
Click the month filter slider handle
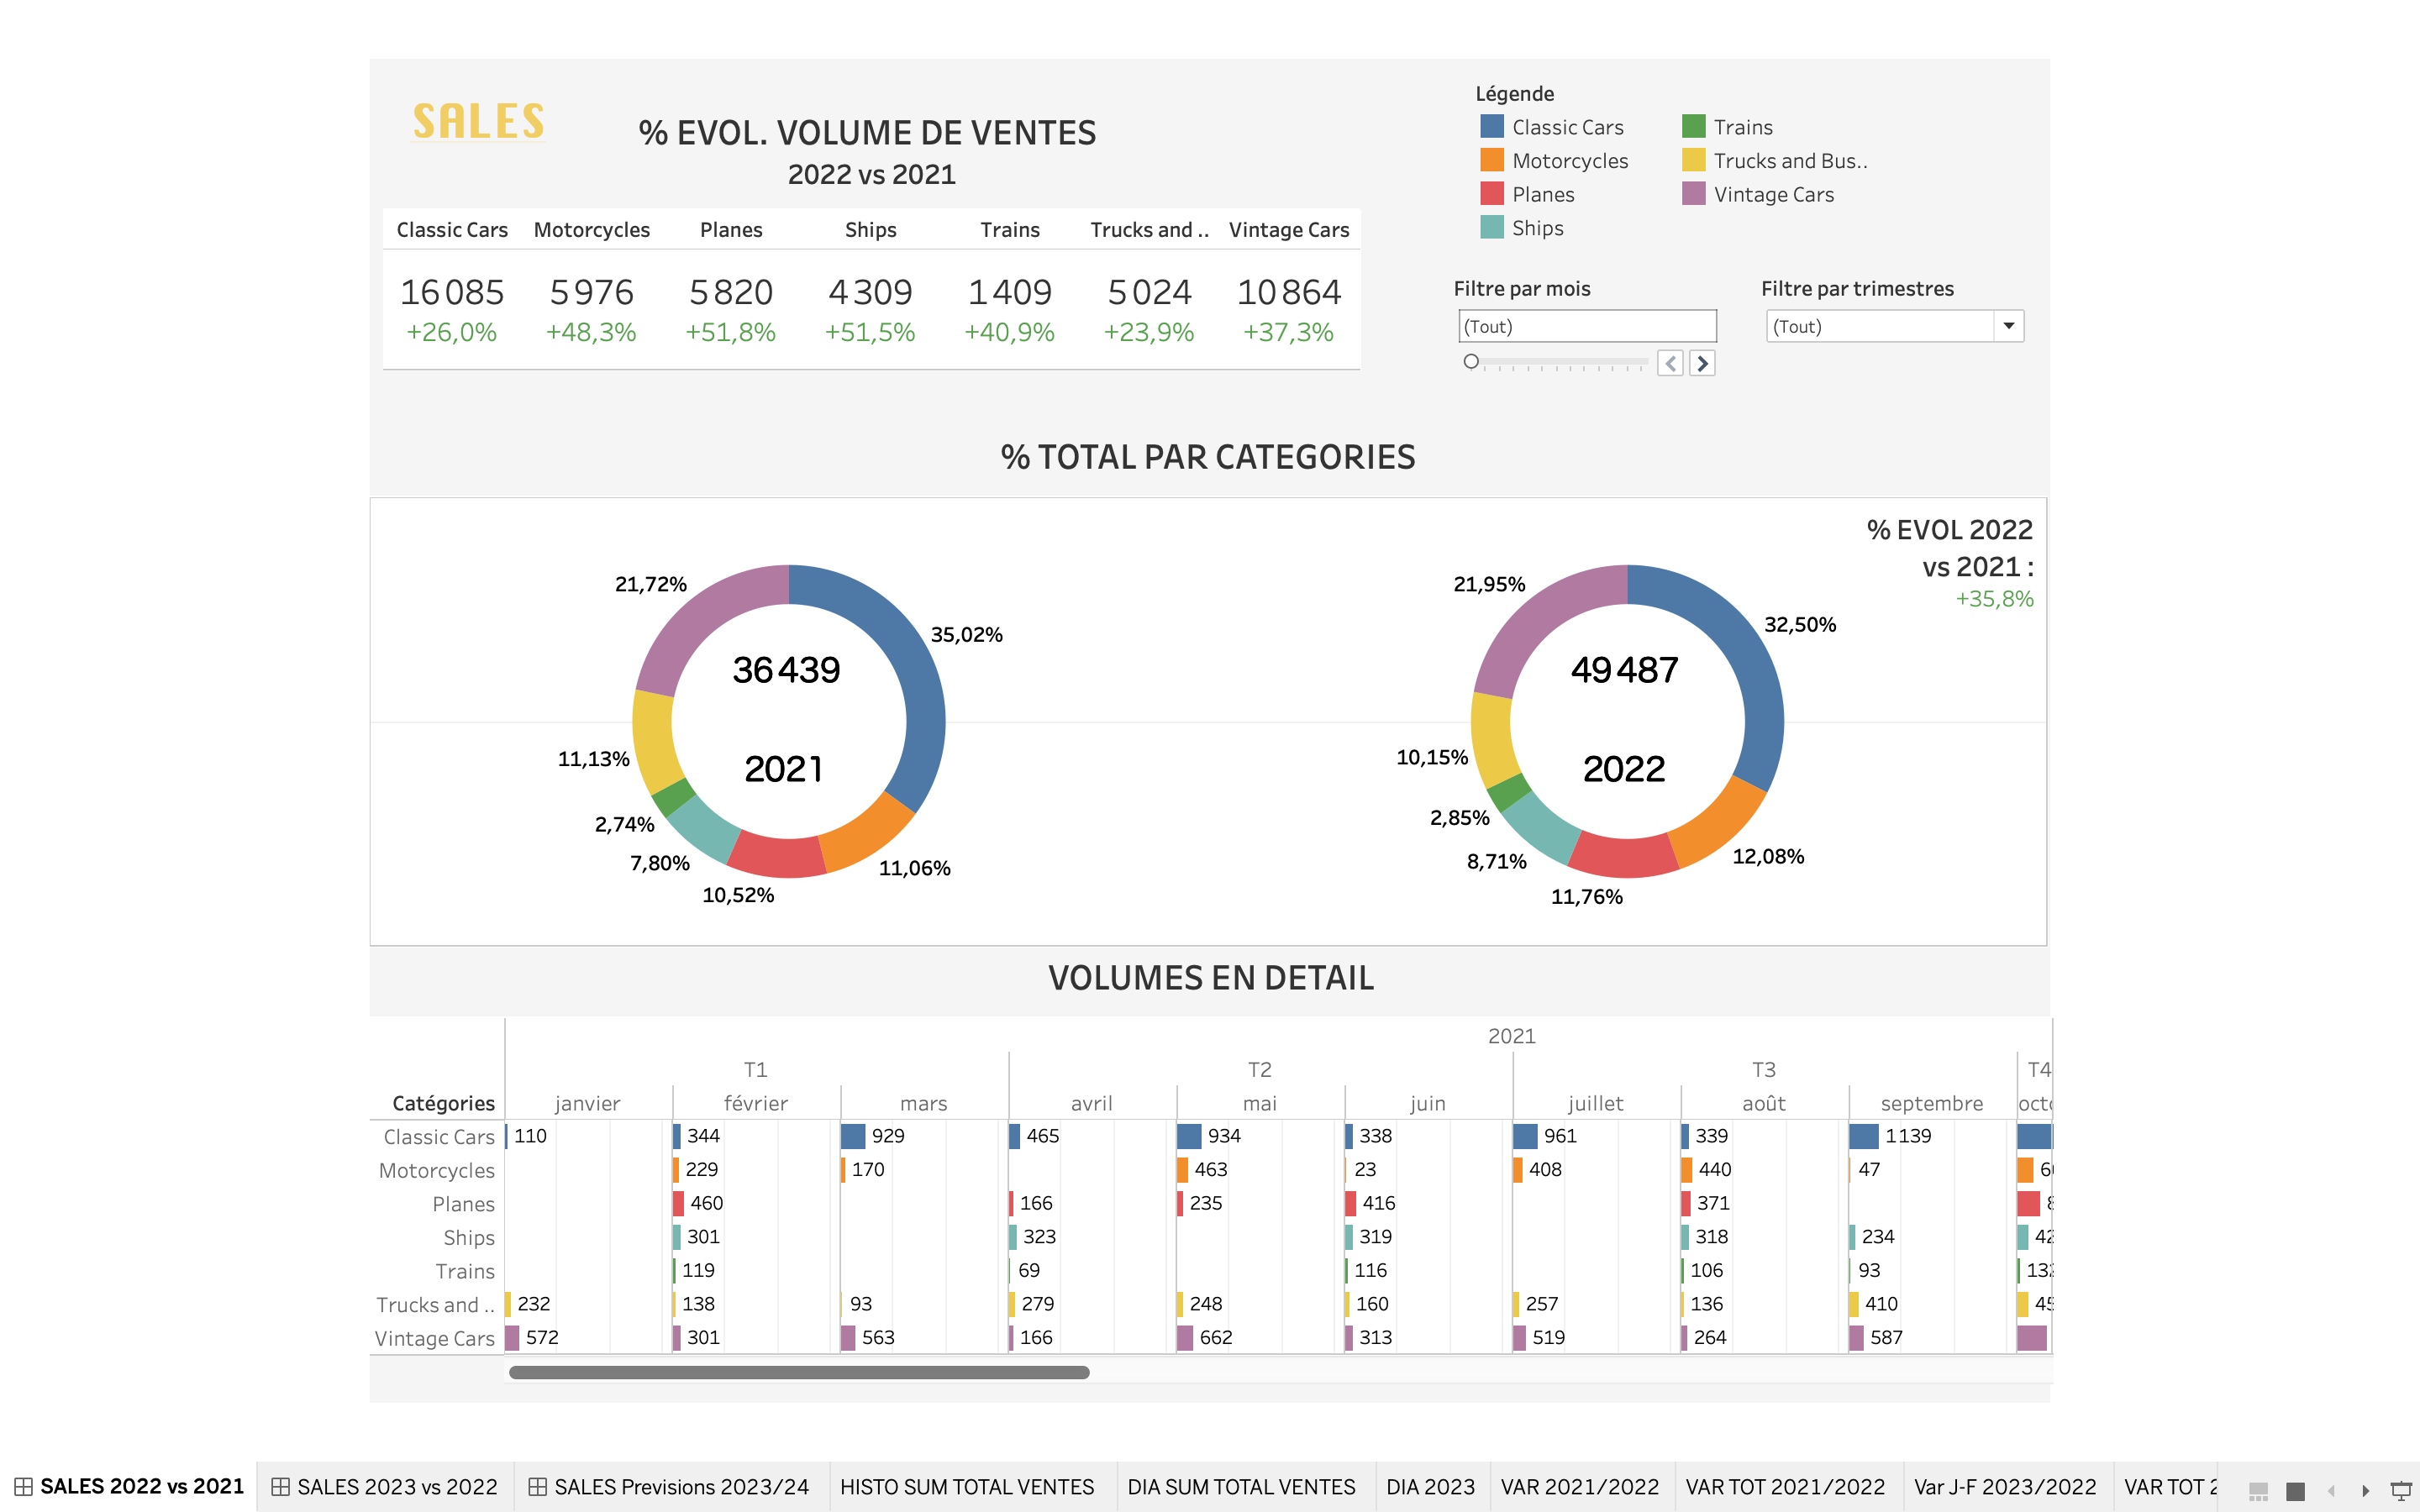1471,362
